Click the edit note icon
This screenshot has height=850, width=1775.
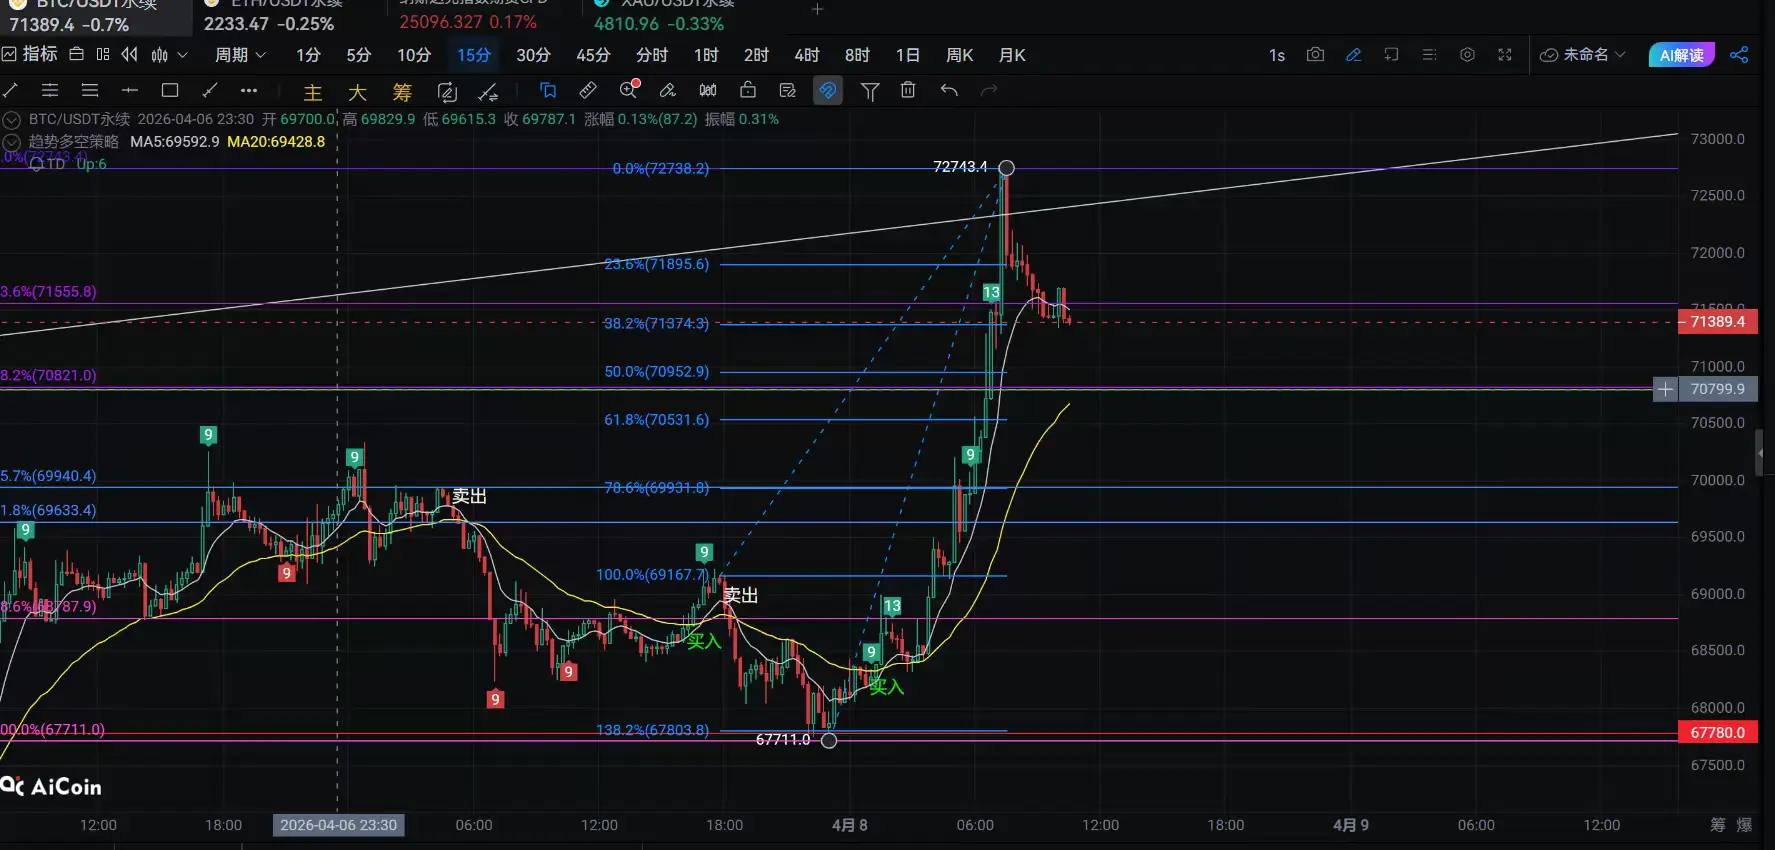pos(788,91)
